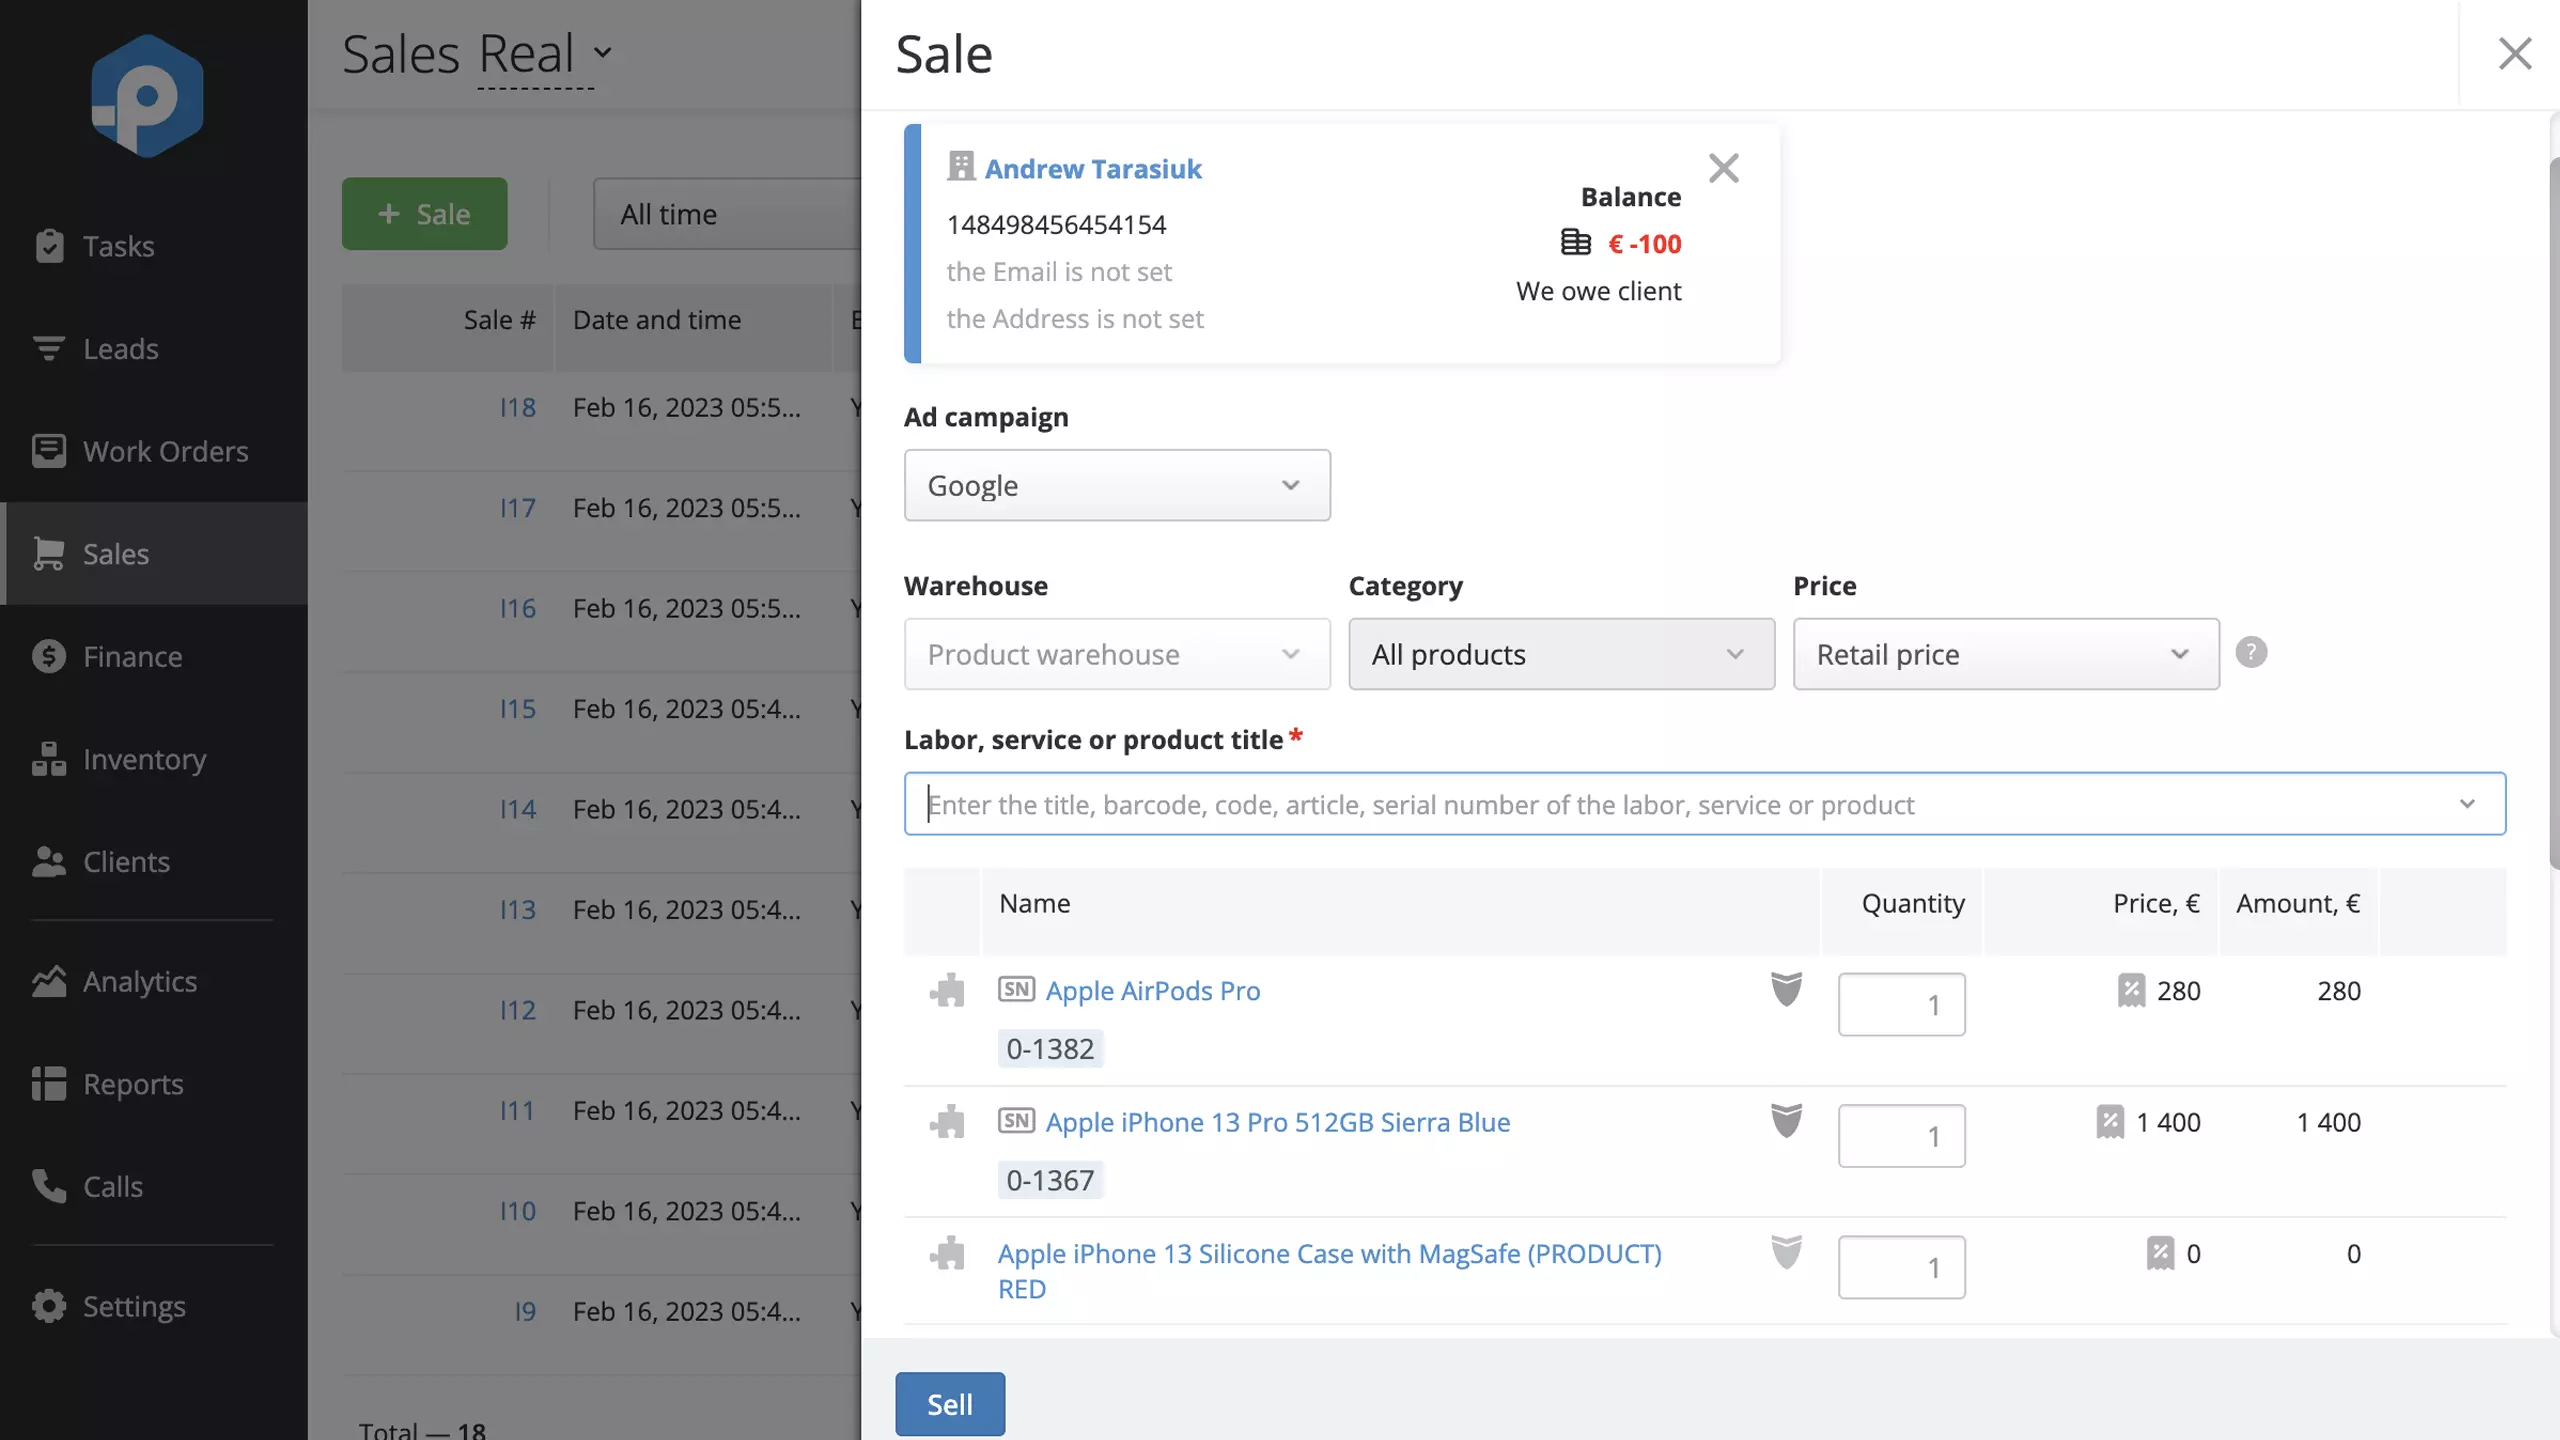Open the Ad campaign Google dropdown

(x=1117, y=485)
